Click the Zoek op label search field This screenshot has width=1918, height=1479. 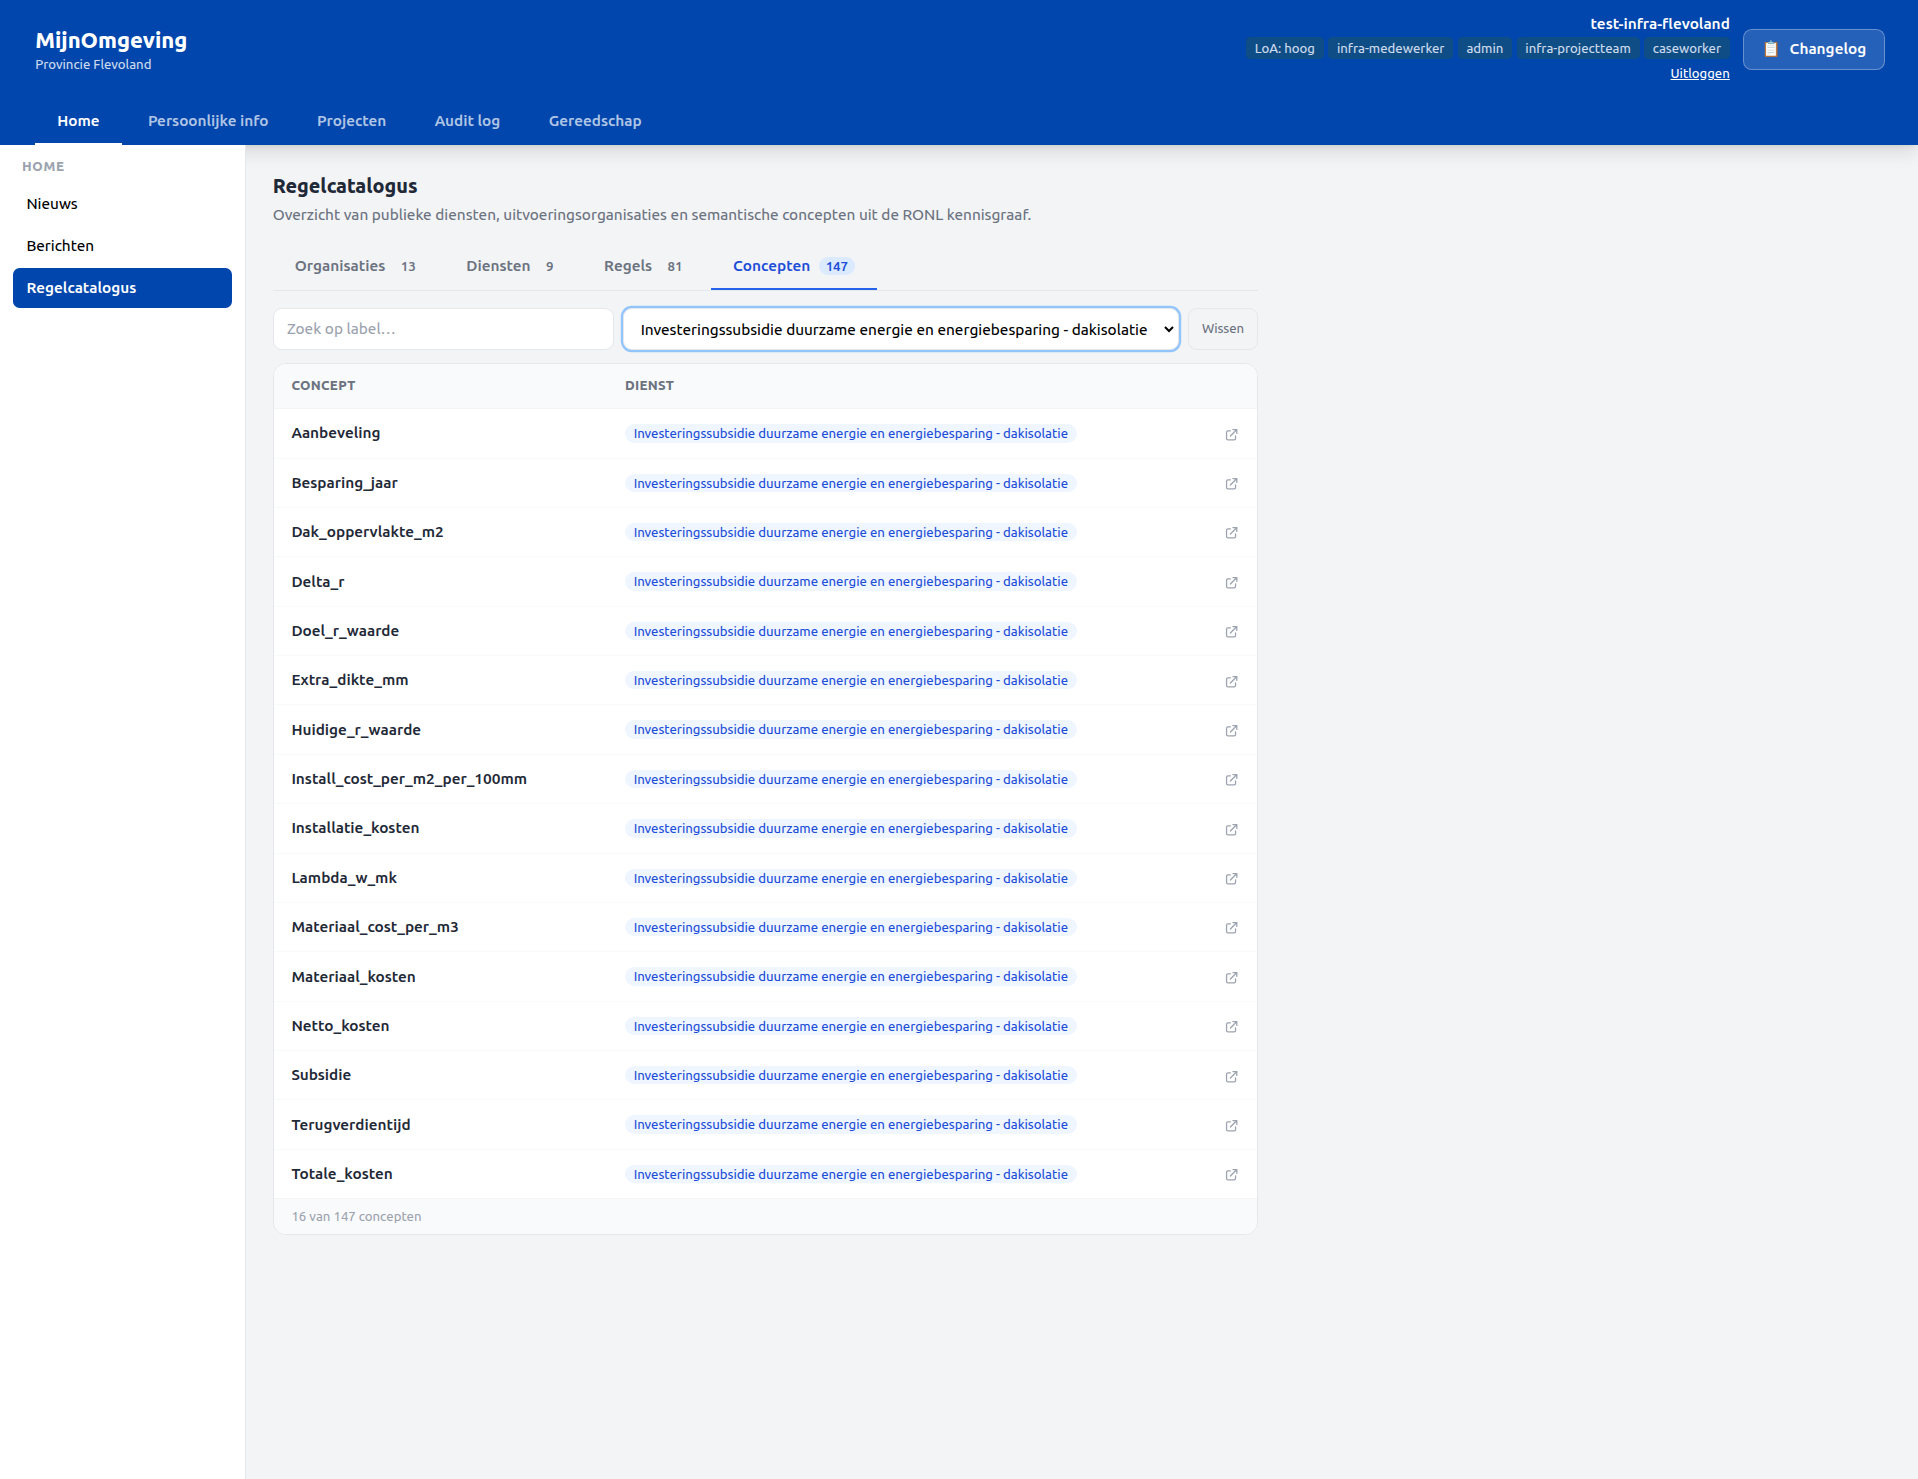[443, 328]
